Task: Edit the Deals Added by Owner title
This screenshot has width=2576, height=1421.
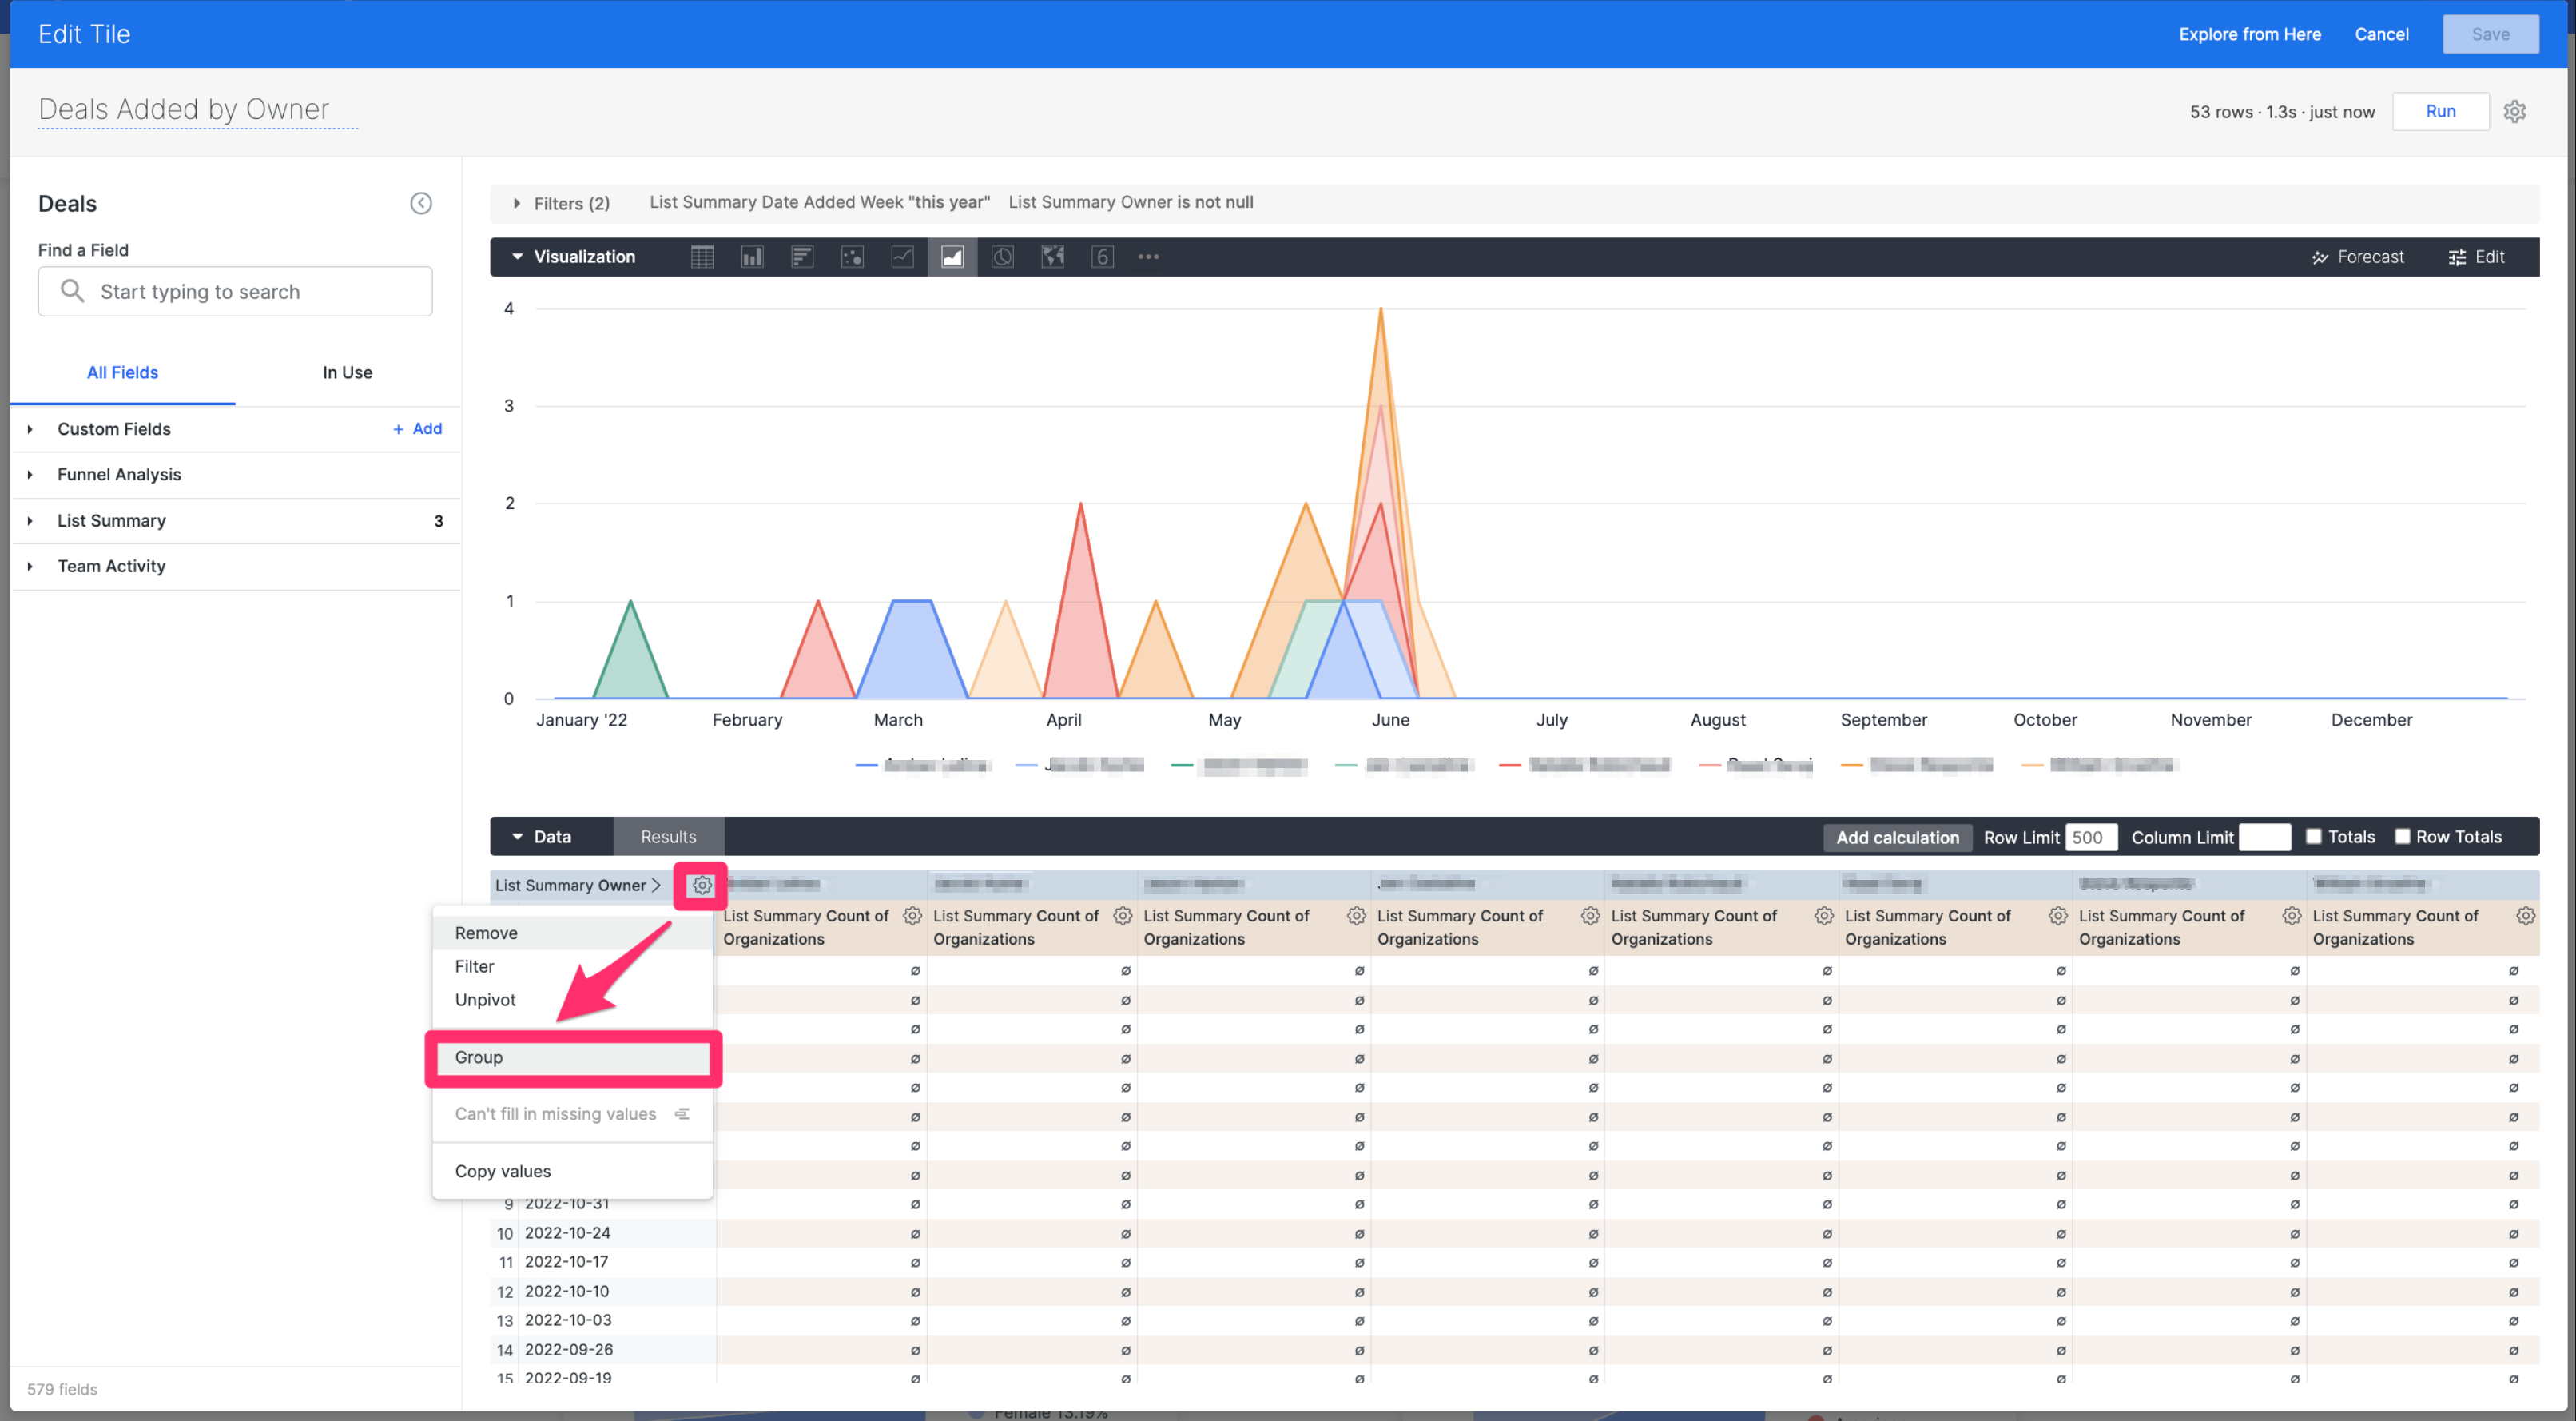Action: pos(197,109)
